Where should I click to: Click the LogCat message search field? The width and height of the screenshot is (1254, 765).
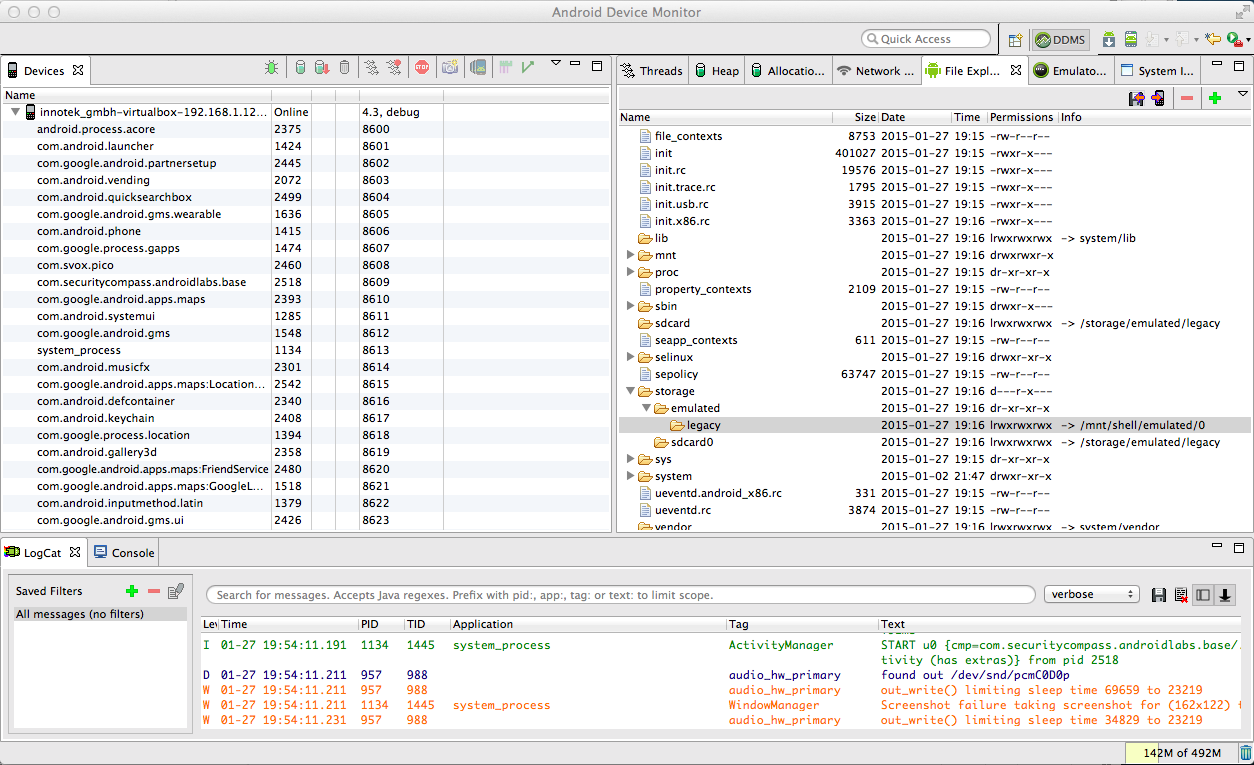620,595
